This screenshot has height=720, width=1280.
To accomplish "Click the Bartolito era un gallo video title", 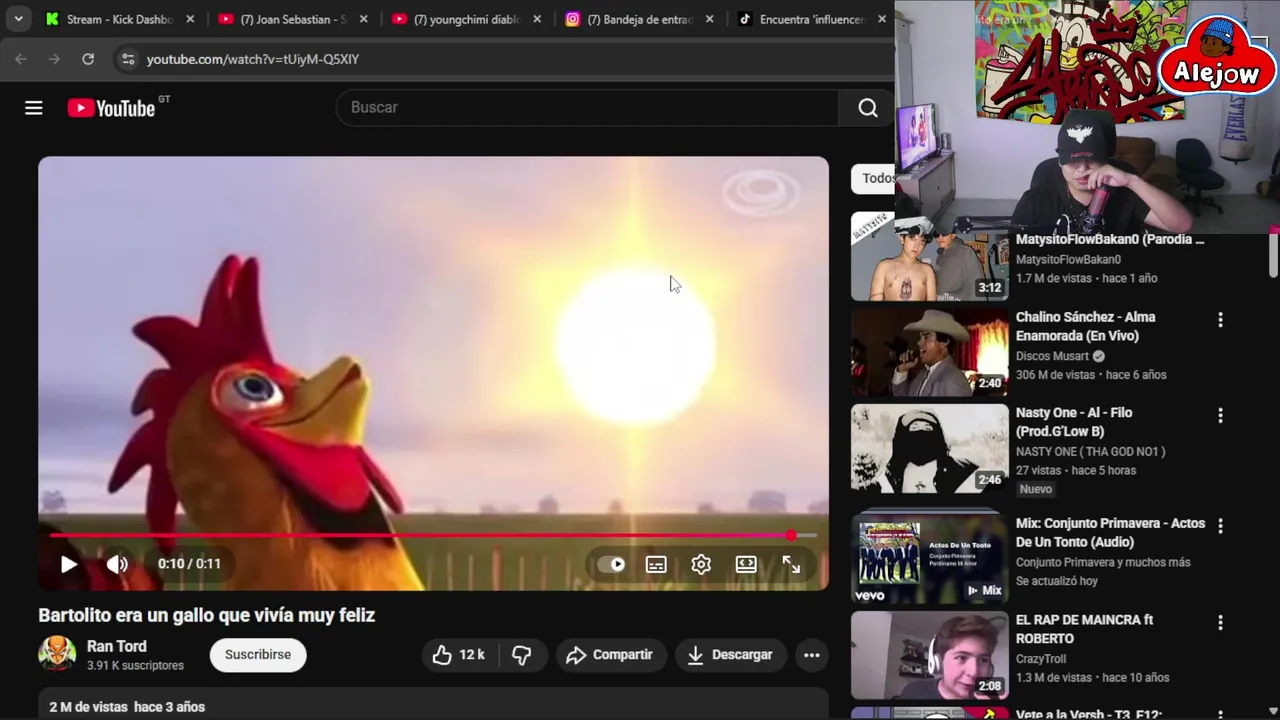I will pyautogui.click(x=207, y=615).
